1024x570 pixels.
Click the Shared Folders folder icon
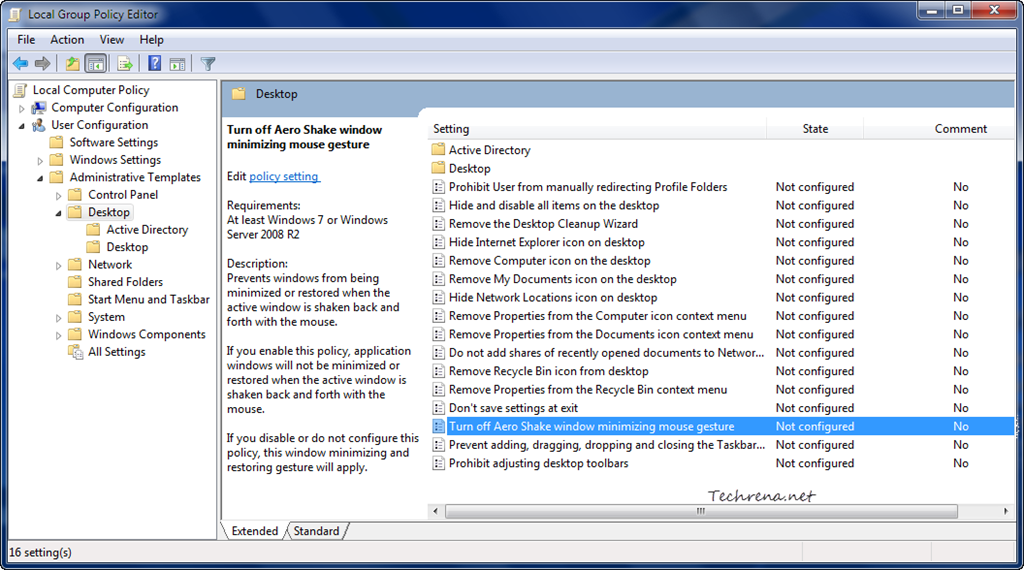pos(76,282)
